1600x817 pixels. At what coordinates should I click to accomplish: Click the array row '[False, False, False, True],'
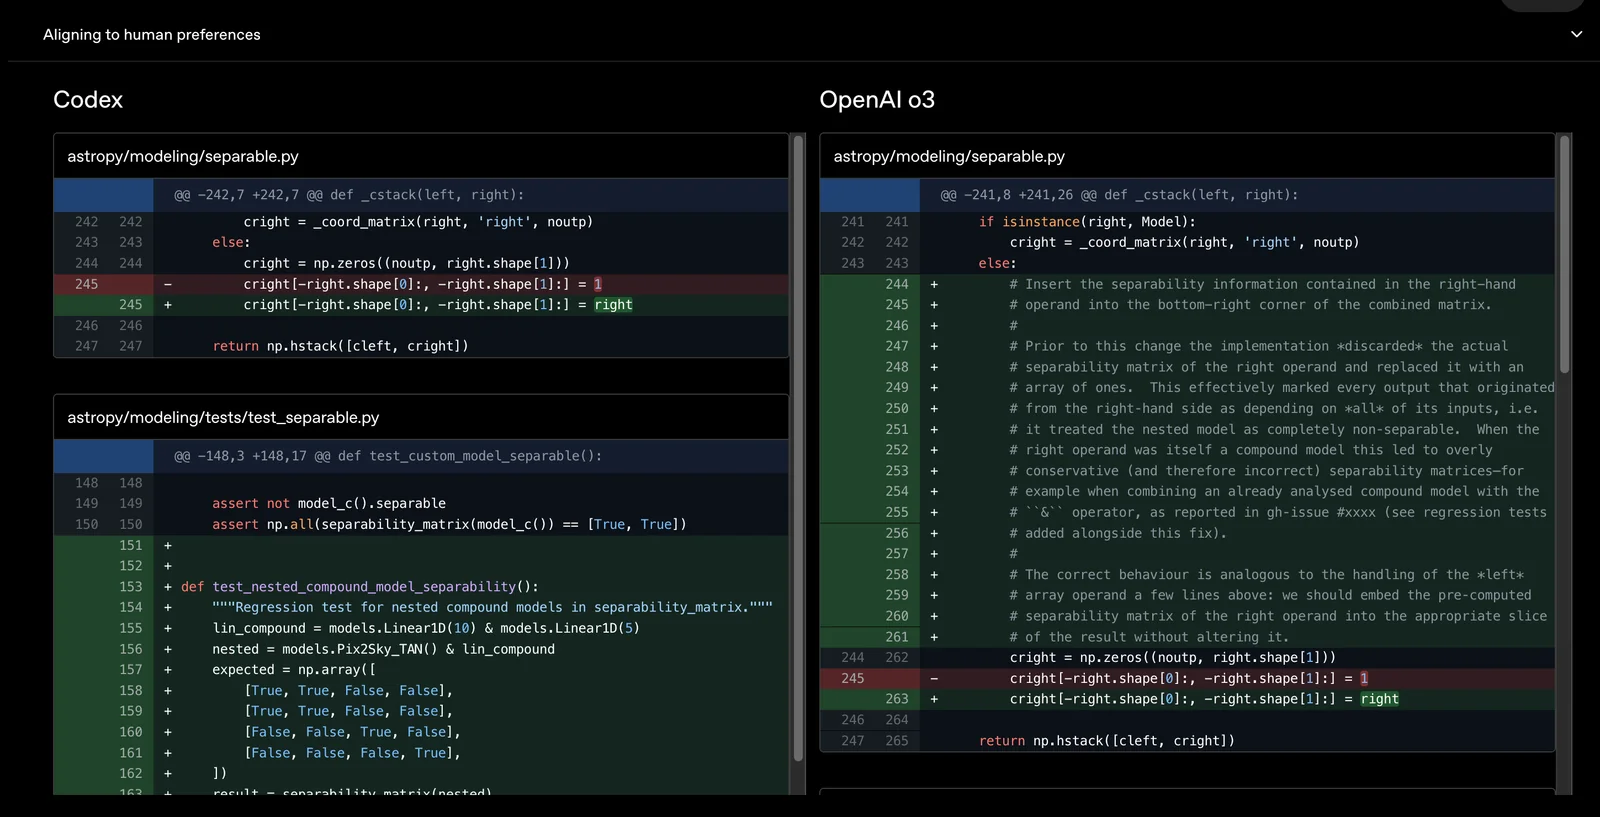pyautogui.click(x=352, y=753)
